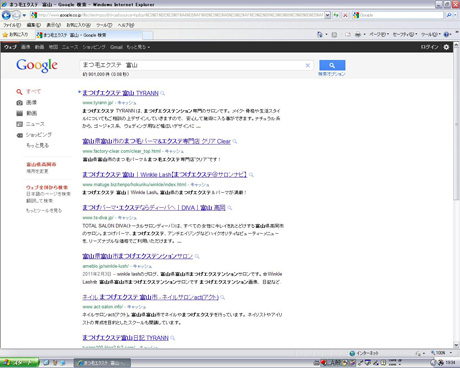Open キャッシュ link for www.tyrann.jp result

[127, 103]
